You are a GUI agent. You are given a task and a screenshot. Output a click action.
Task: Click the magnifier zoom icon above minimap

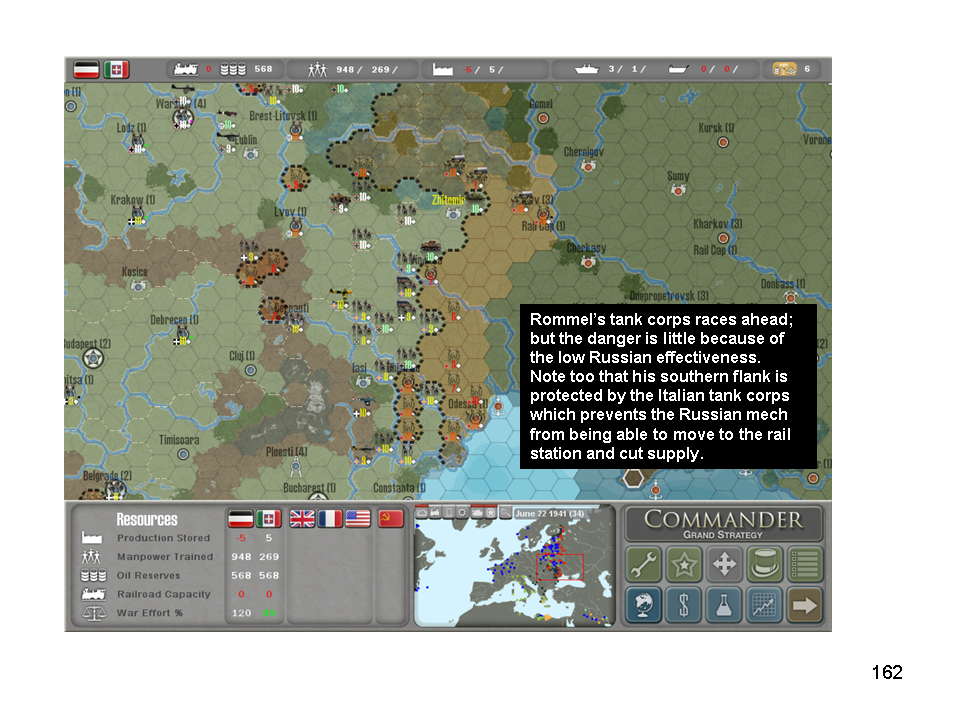[505, 513]
